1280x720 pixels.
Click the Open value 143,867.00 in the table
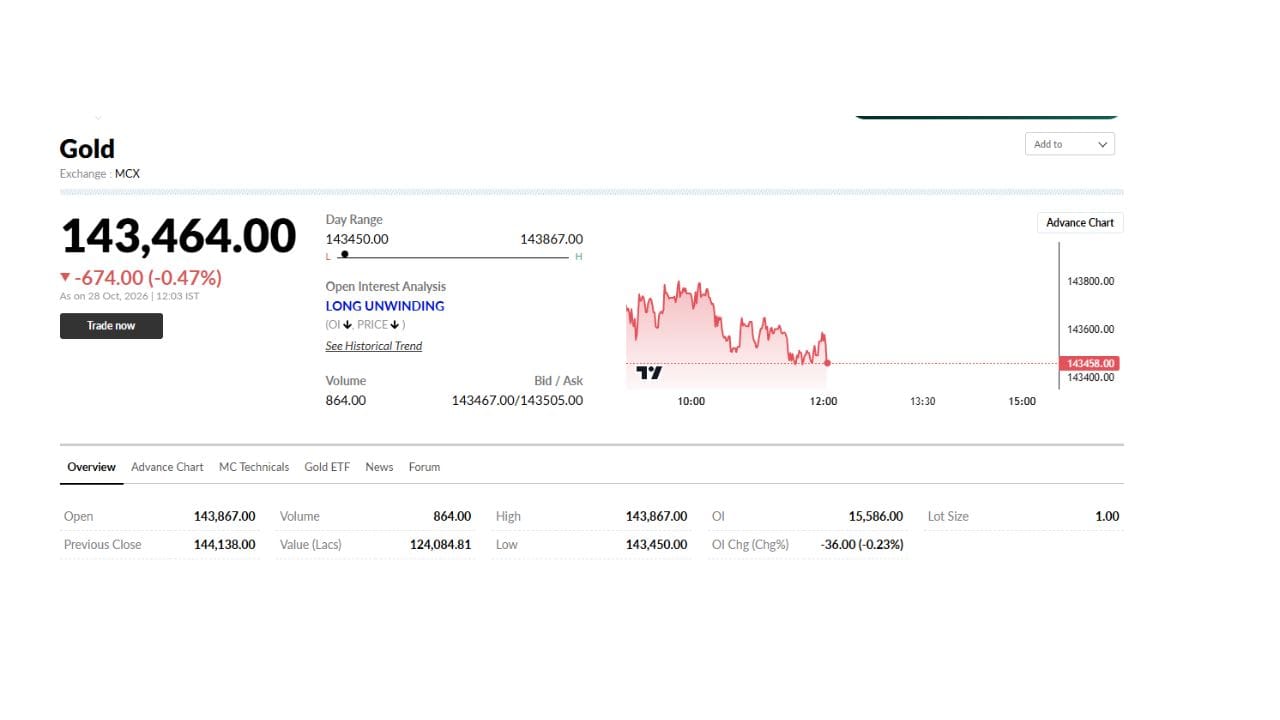[x=224, y=516]
